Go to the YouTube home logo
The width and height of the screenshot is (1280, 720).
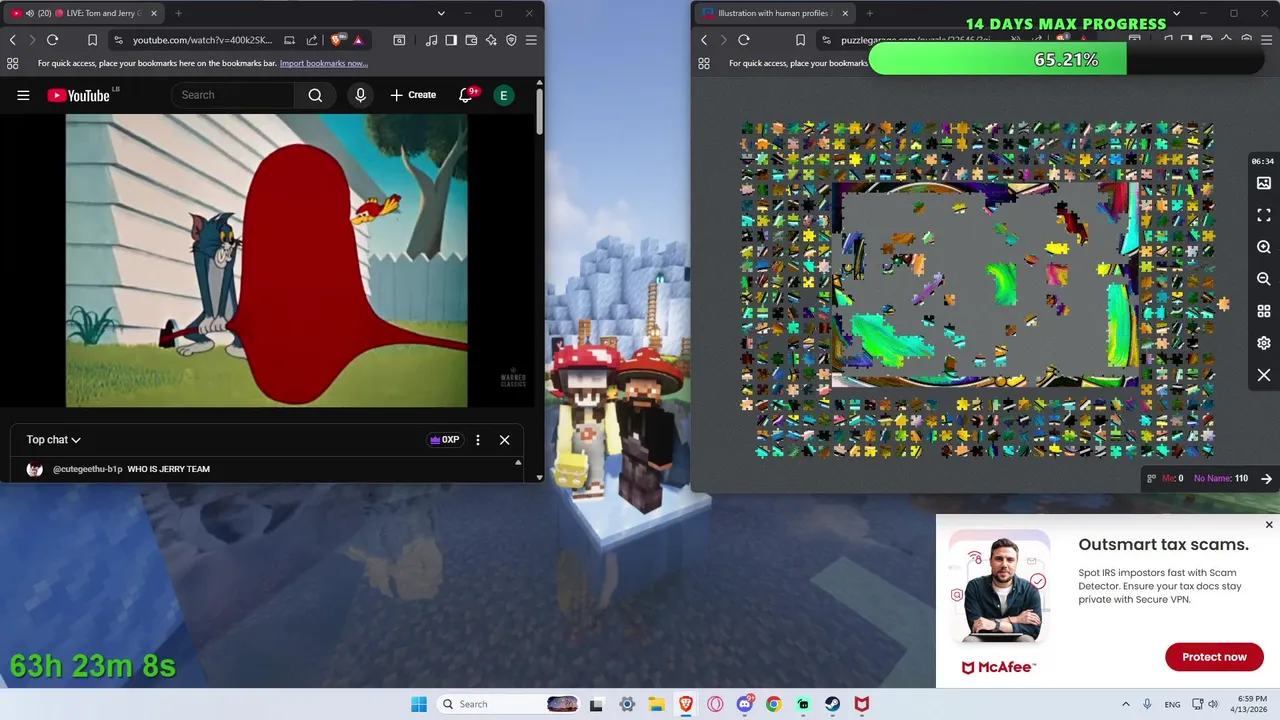(78, 95)
